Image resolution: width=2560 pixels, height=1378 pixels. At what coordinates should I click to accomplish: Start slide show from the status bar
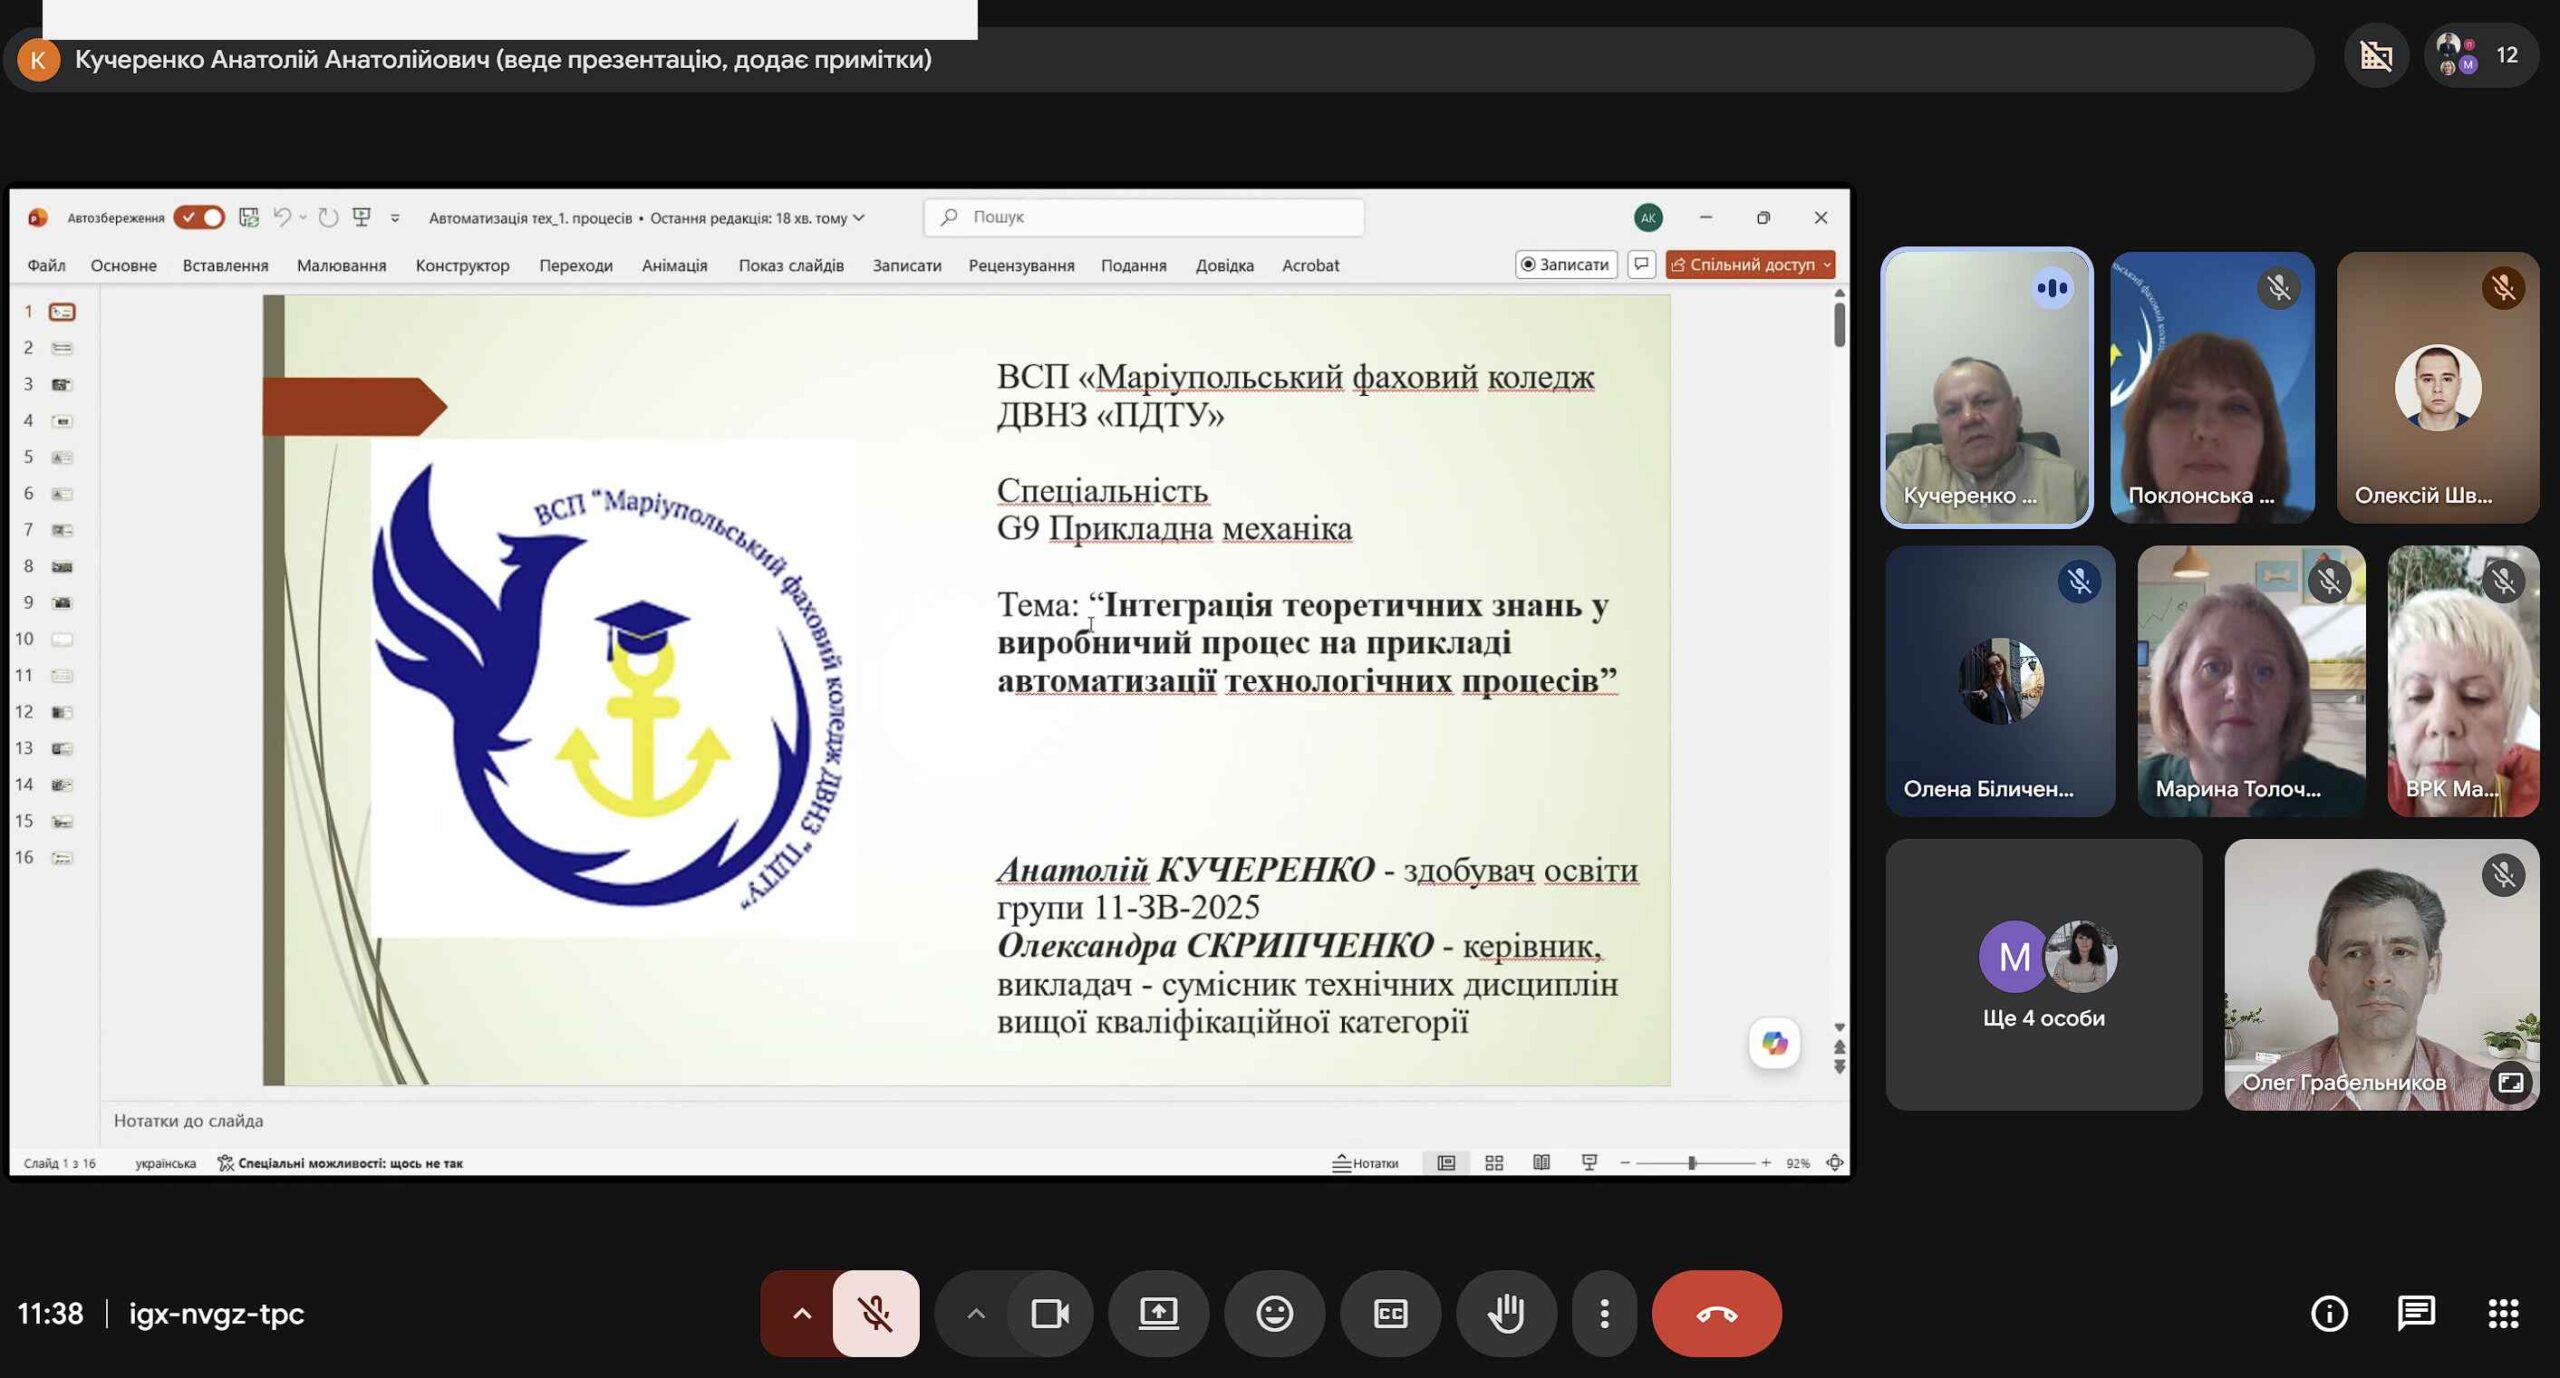tap(1589, 1163)
